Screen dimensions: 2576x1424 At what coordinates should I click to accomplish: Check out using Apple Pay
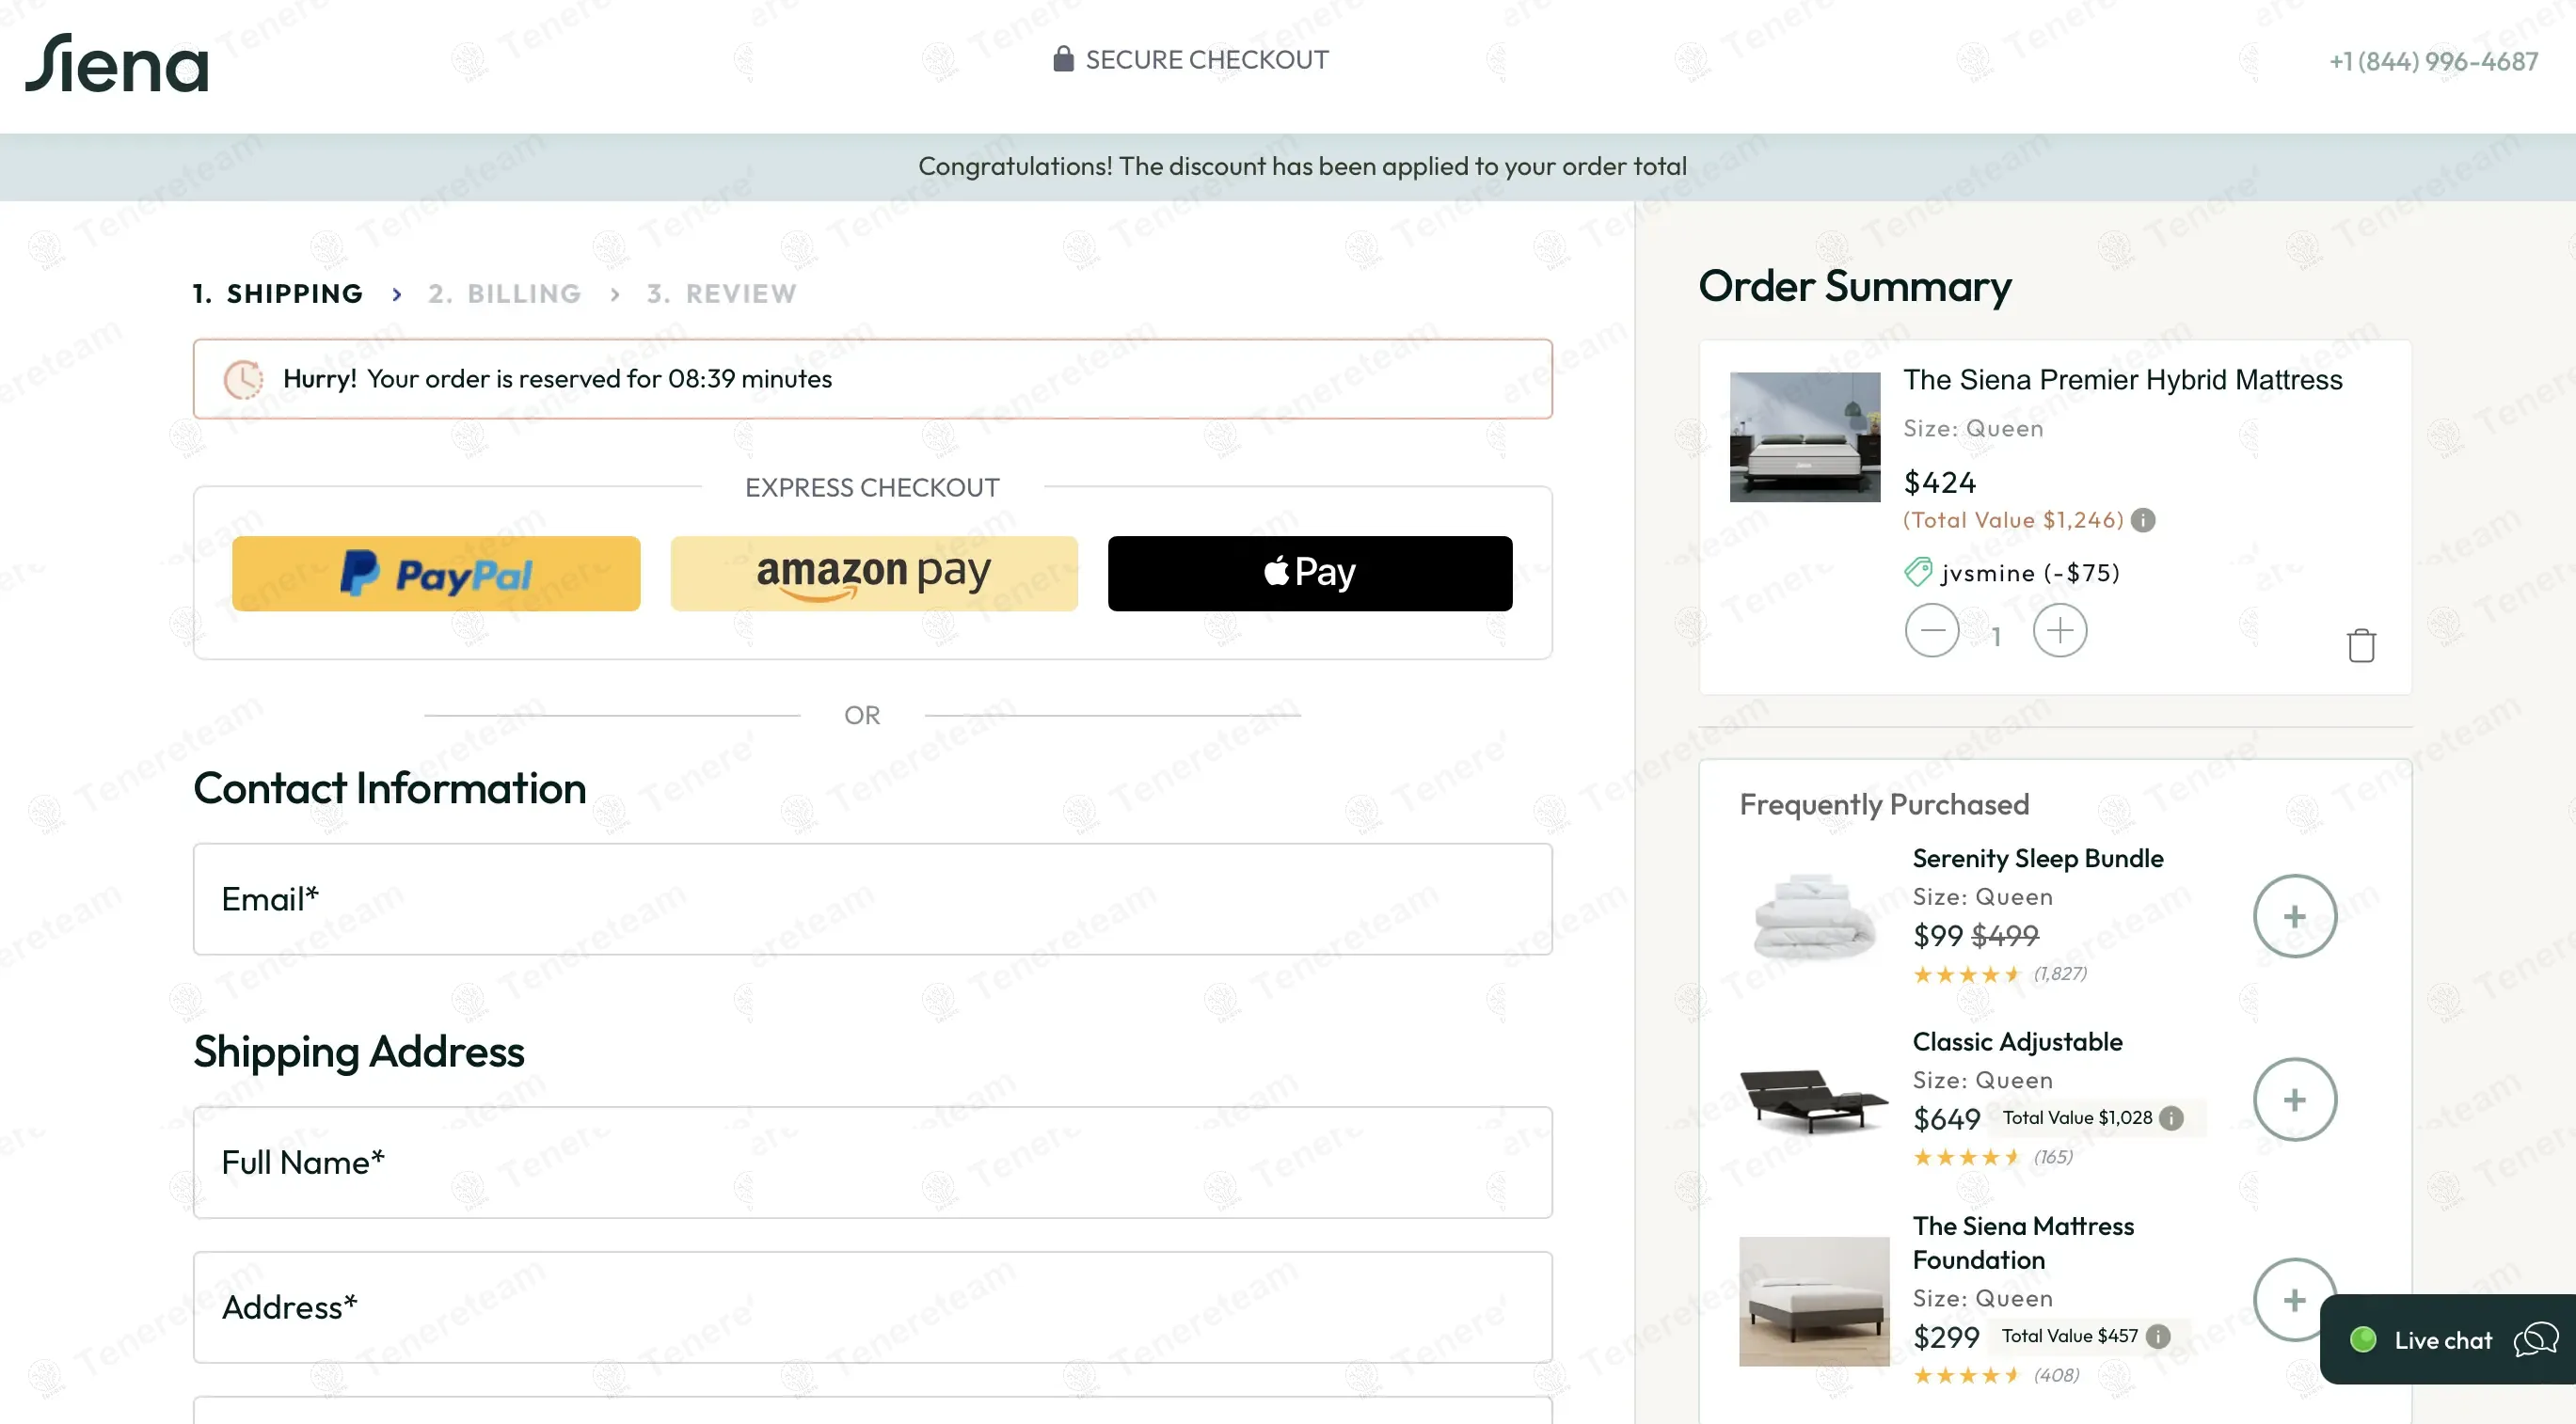pyautogui.click(x=1310, y=574)
